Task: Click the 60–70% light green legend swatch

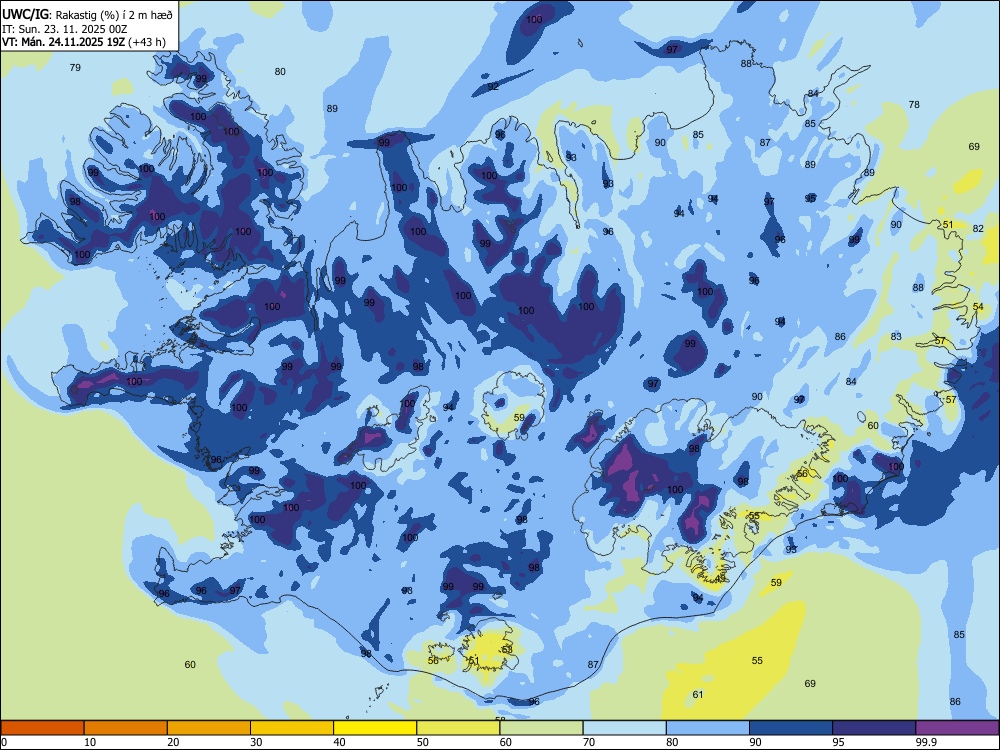Action: tap(541, 728)
